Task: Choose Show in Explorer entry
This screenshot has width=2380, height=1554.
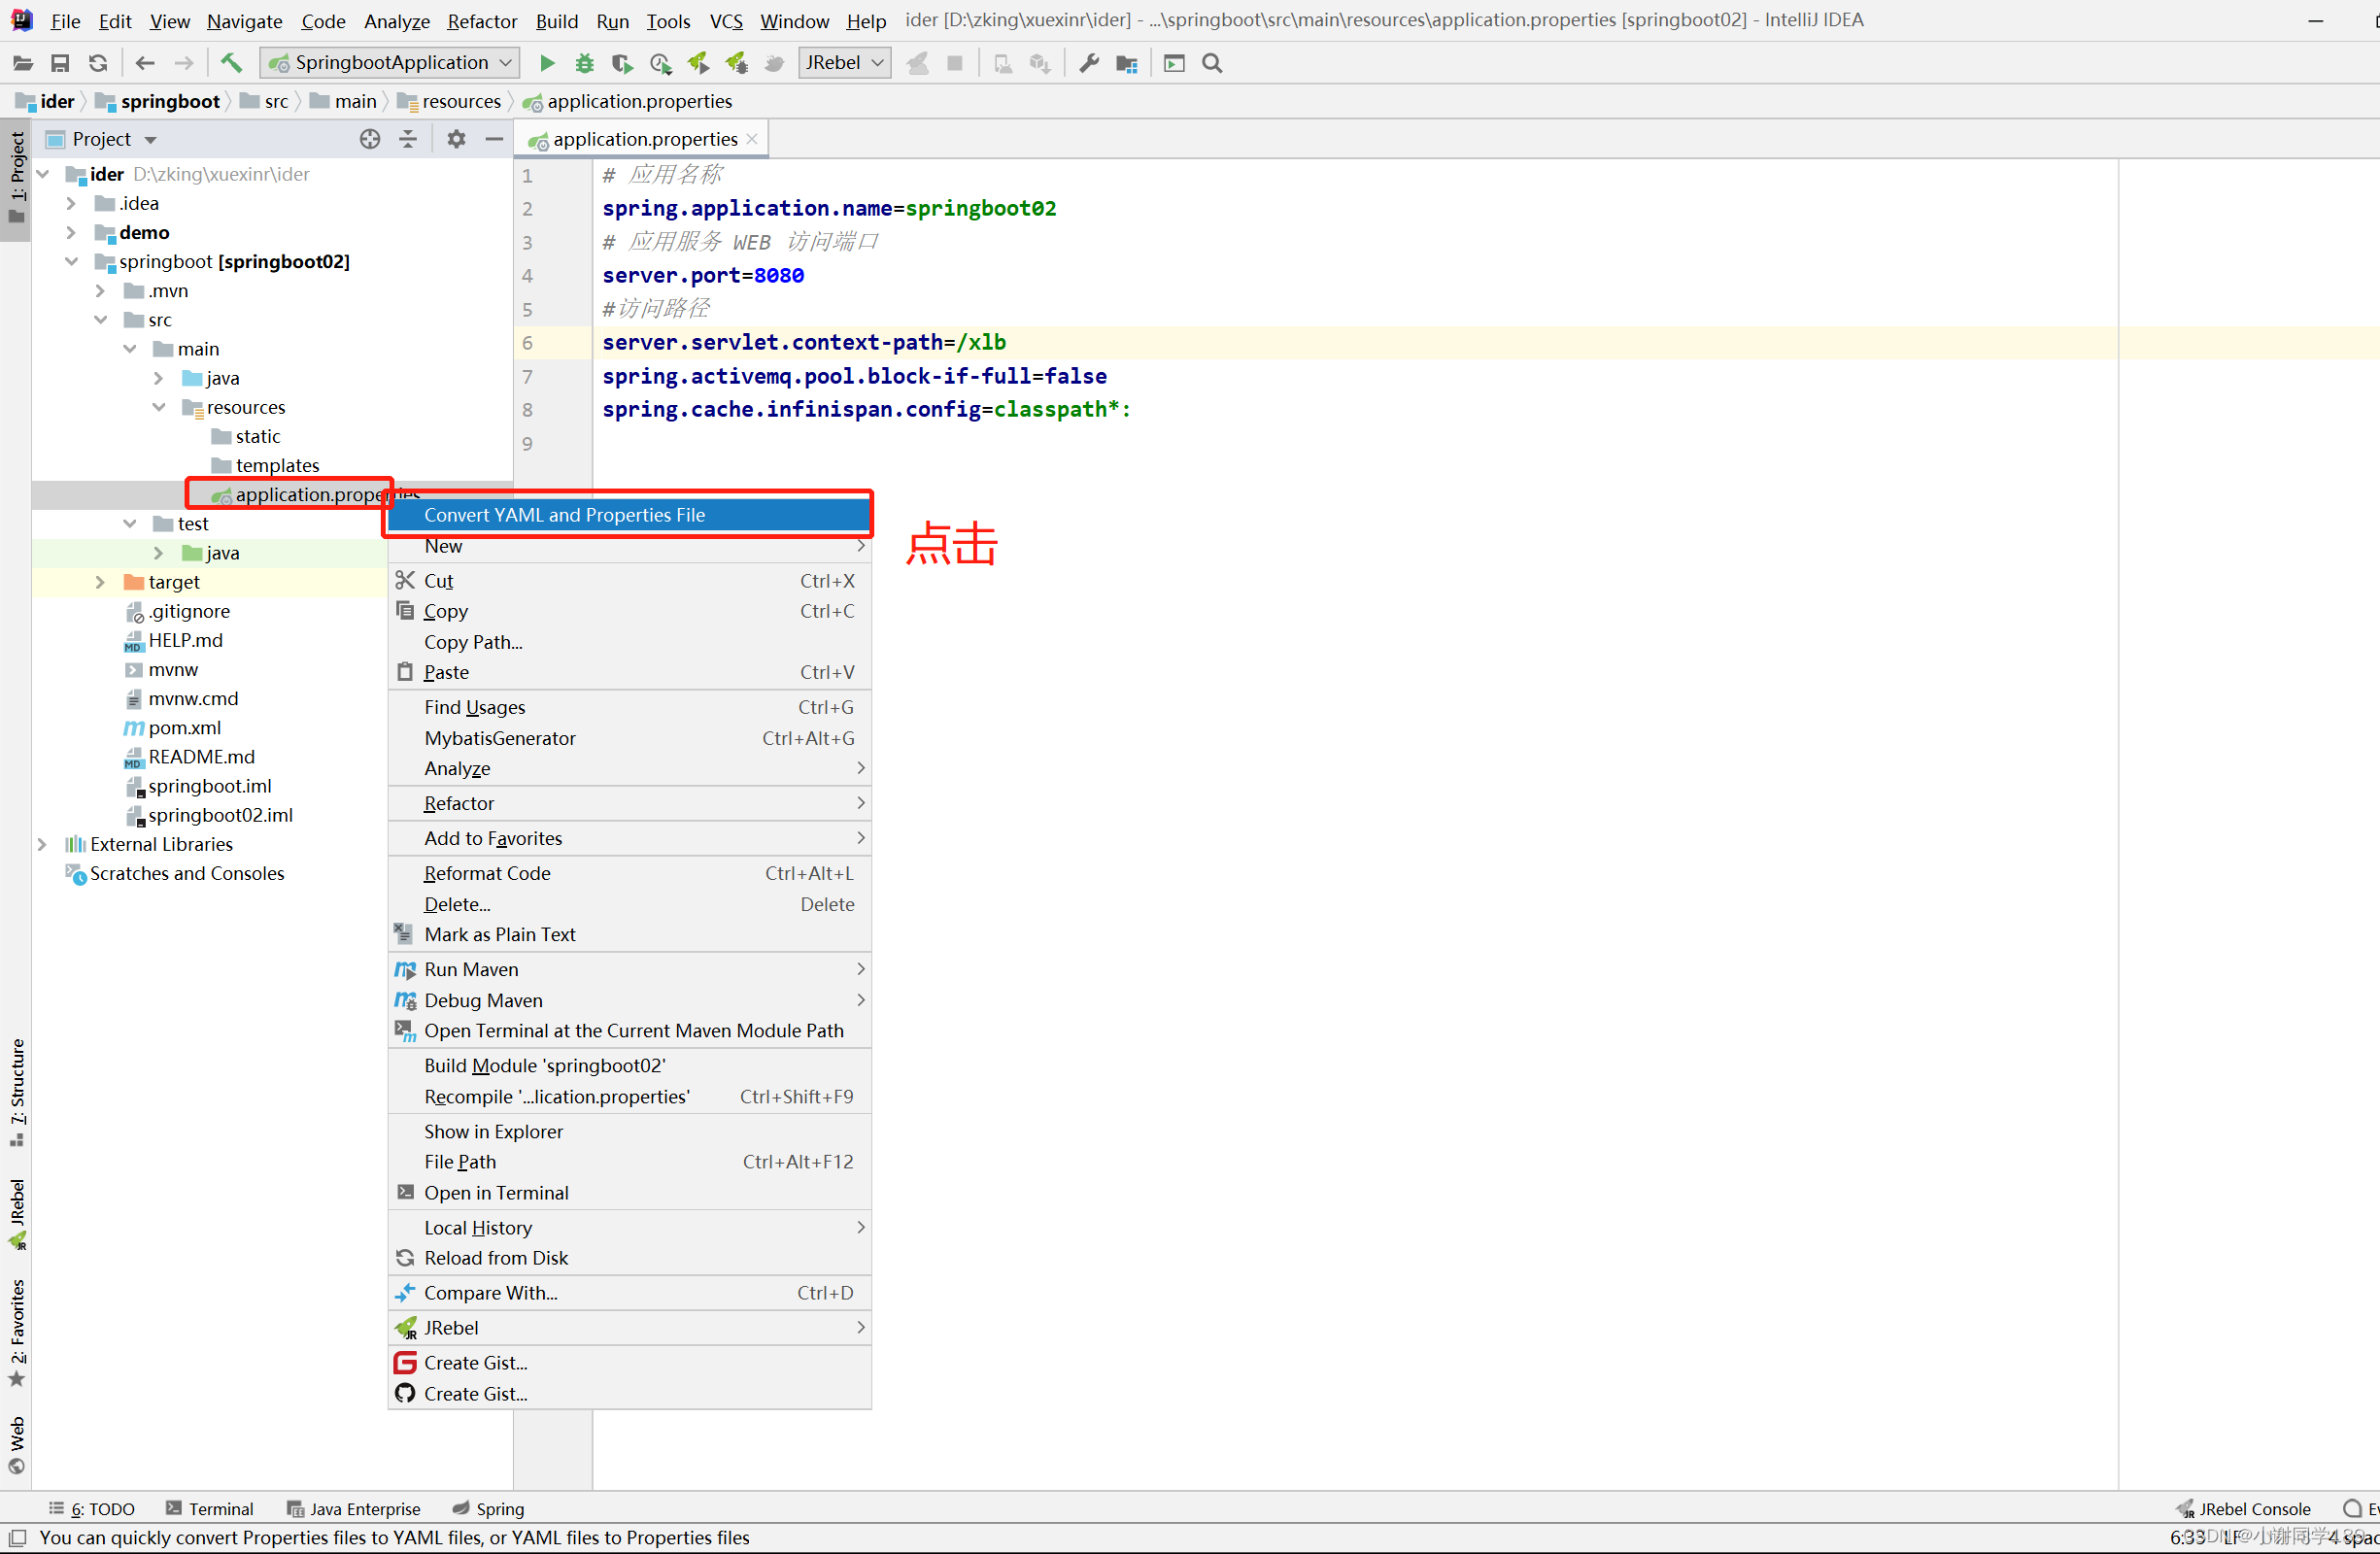Action: [x=493, y=1131]
